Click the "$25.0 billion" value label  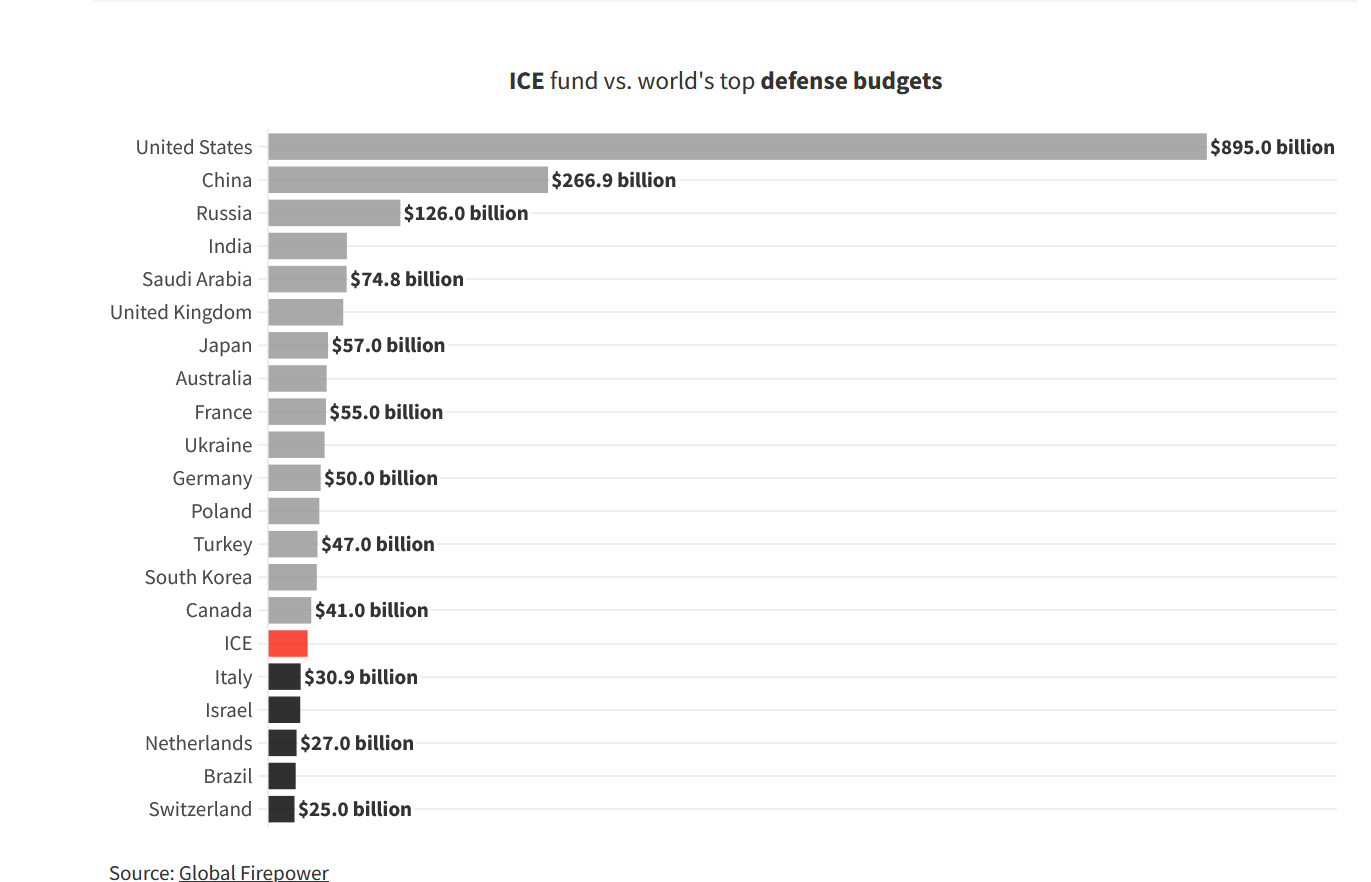pyautogui.click(x=355, y=809)
